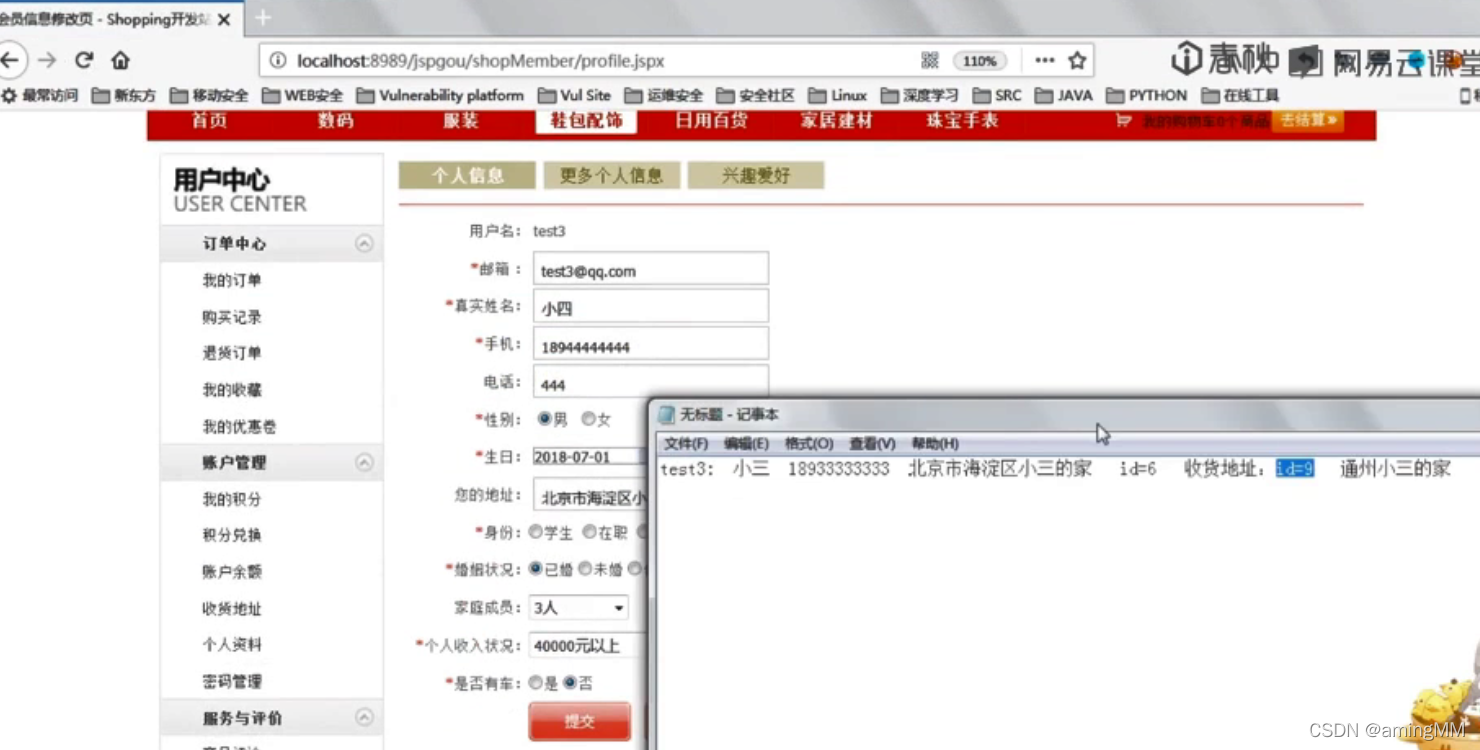Viewport: 1480px width, 750px height.
Task: Open the 在线工具 bookmark folder
Action: pyautogui.click(x=1240, y=96)
